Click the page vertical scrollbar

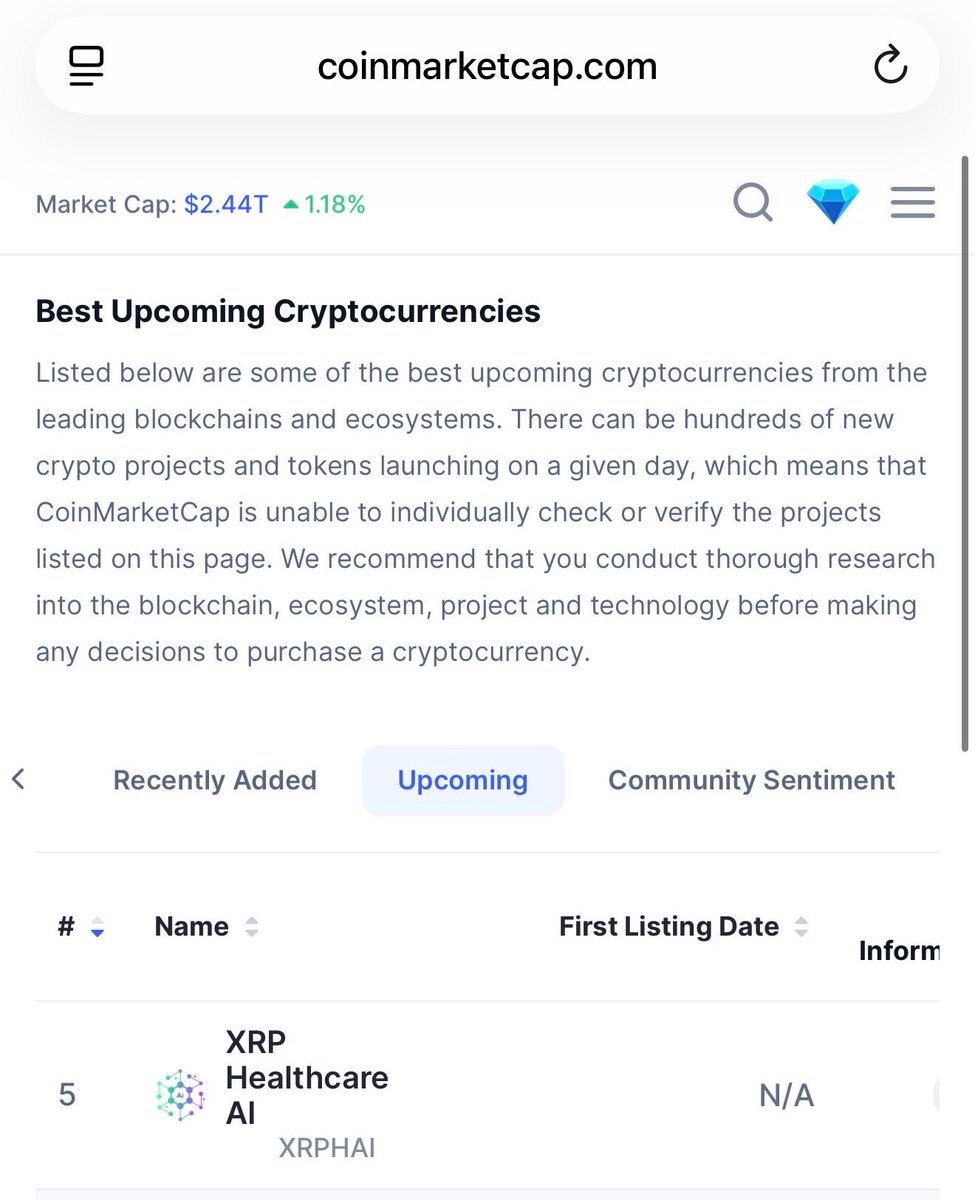pos(964,450)
